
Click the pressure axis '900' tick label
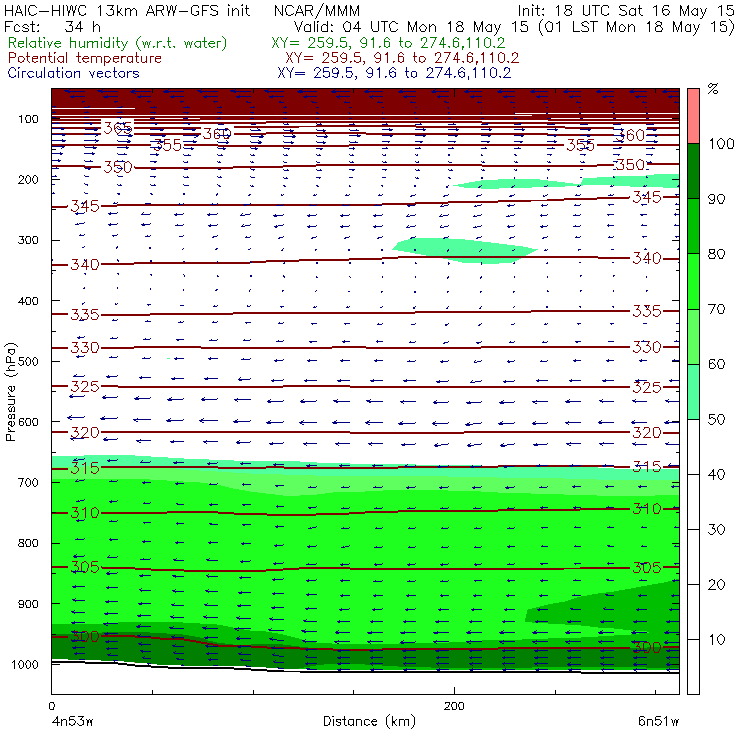click(28, 604)
